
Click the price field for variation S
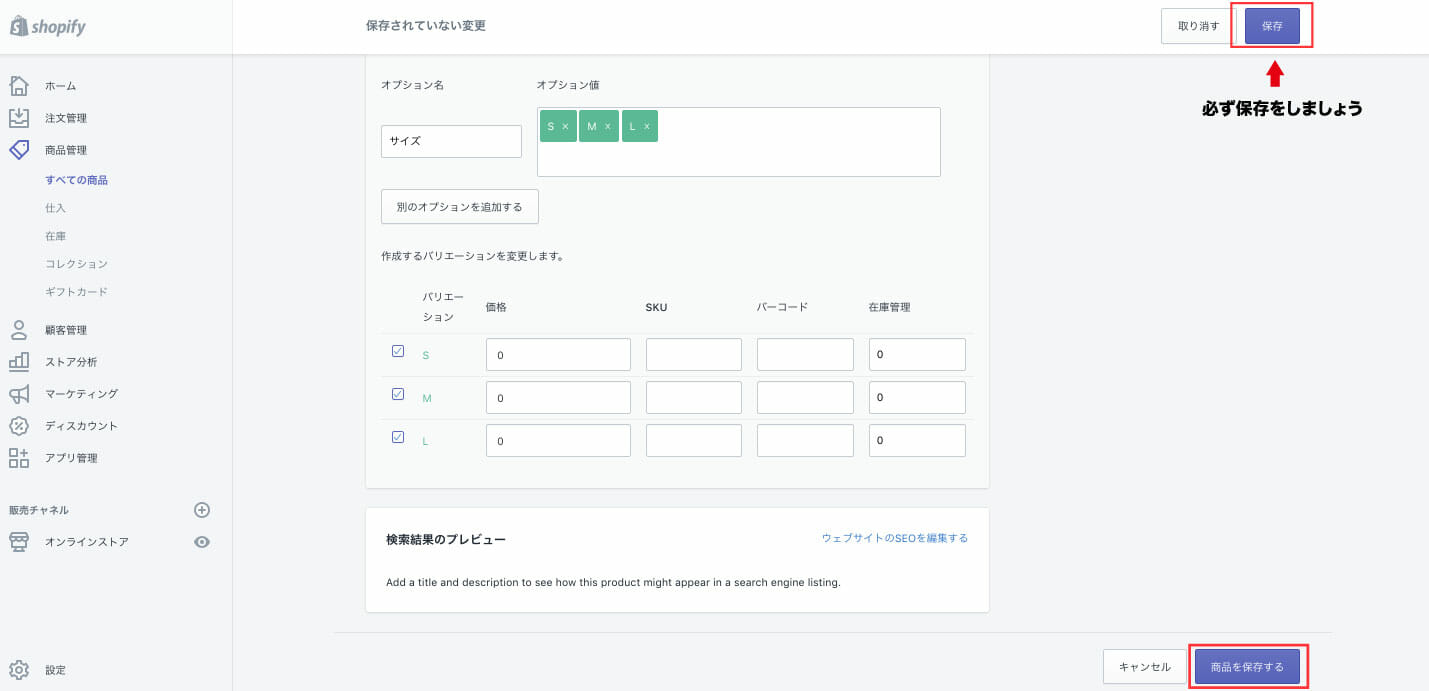tap(558, 355)
